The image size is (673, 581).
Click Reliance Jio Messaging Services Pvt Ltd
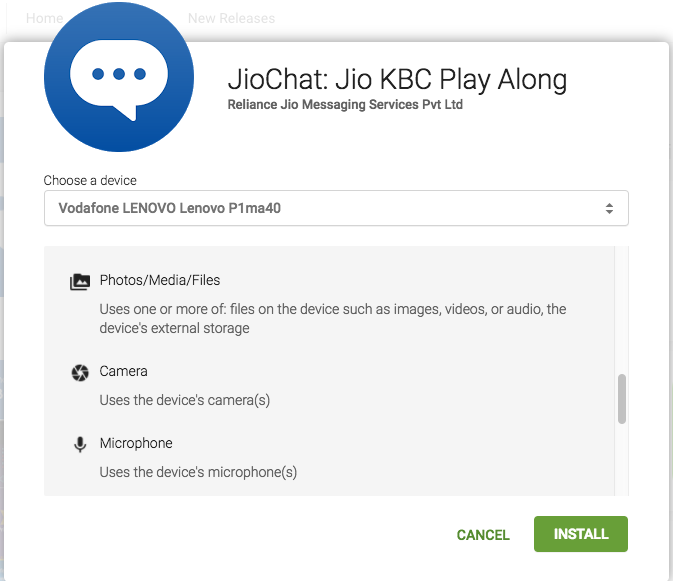click(x=345, y=104)
